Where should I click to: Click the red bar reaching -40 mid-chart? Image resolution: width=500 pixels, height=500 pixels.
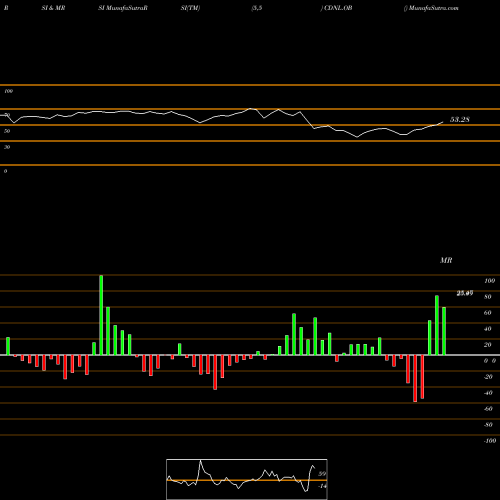click(215, 372)
